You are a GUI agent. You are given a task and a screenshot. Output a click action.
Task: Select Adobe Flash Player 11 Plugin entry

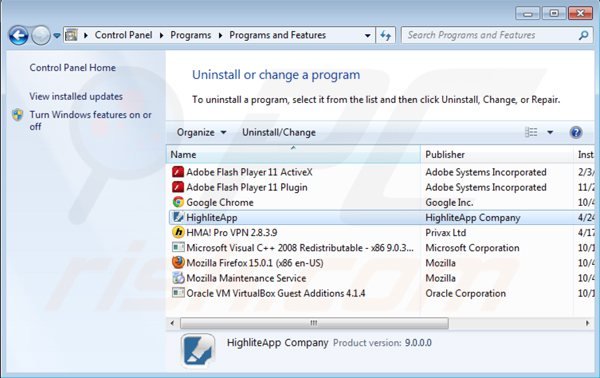point(247,187)
